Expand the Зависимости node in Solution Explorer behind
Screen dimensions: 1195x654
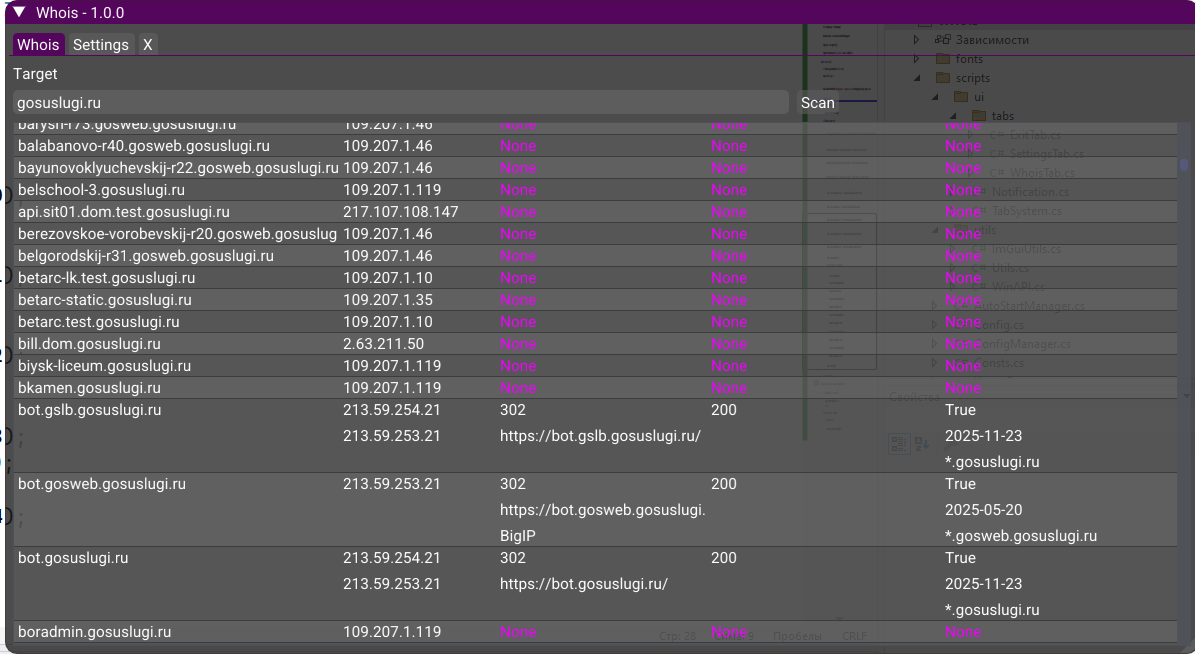[917, 40]
